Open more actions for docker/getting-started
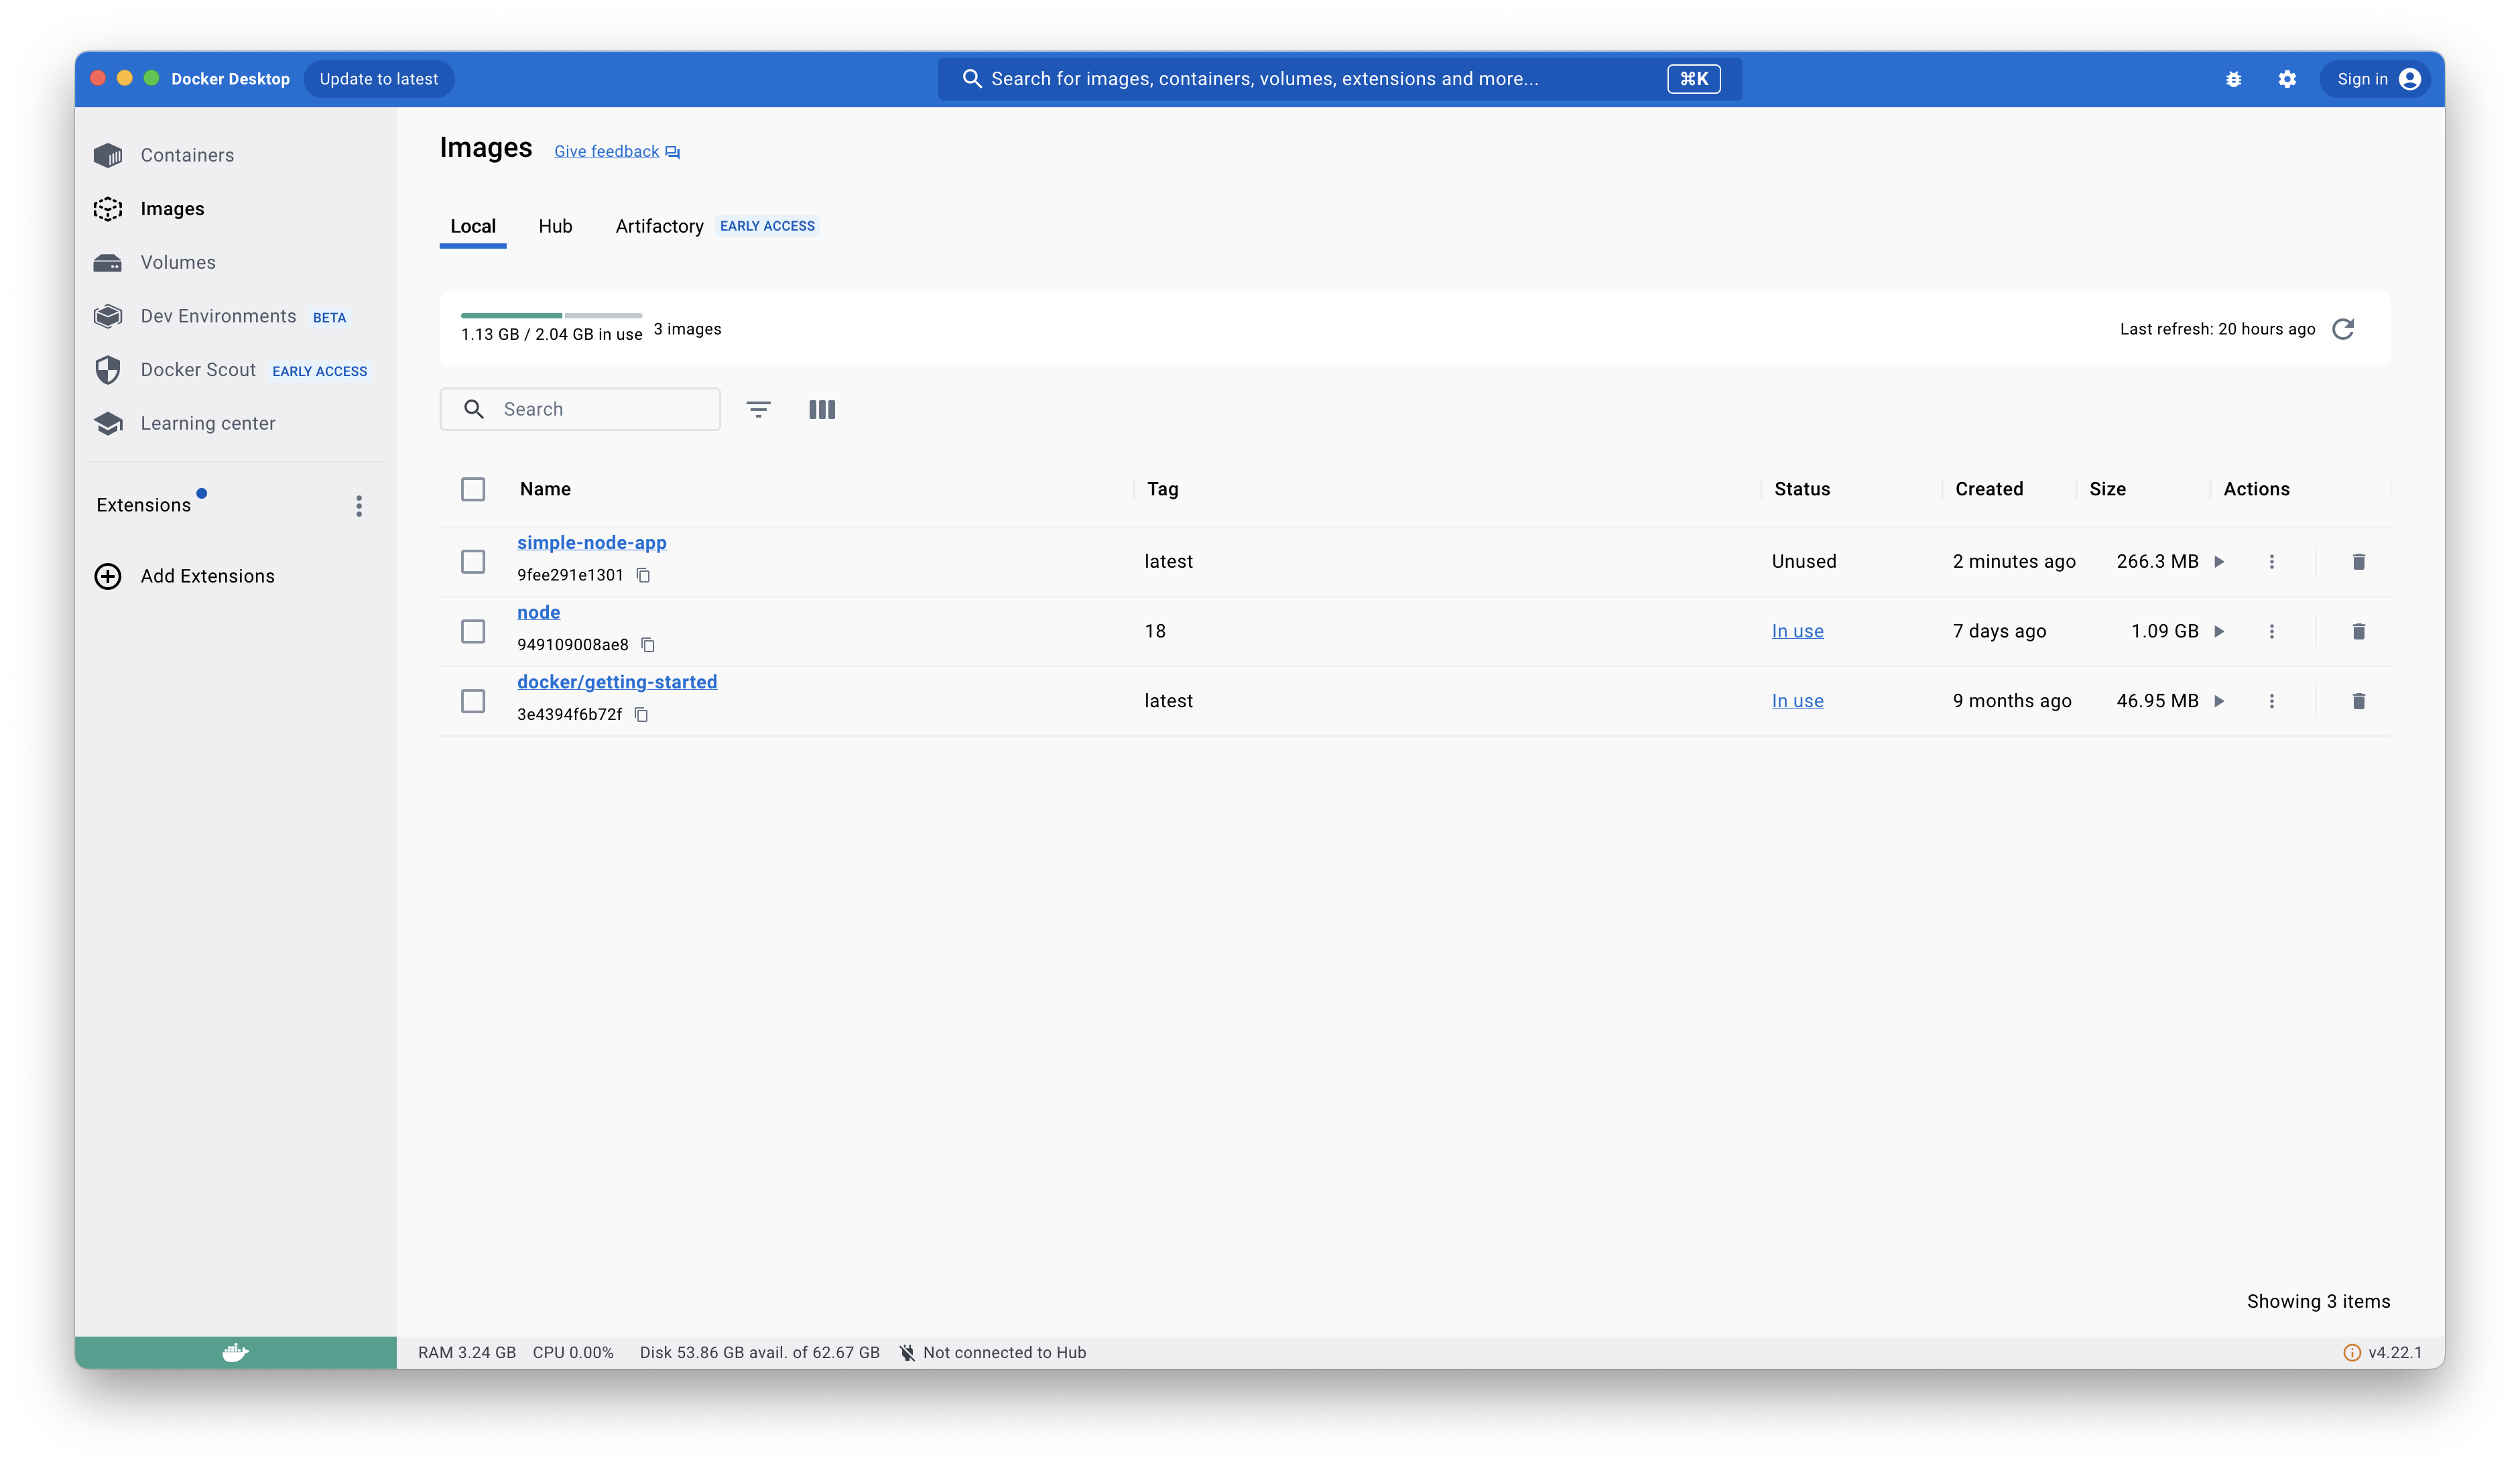 2272,701
